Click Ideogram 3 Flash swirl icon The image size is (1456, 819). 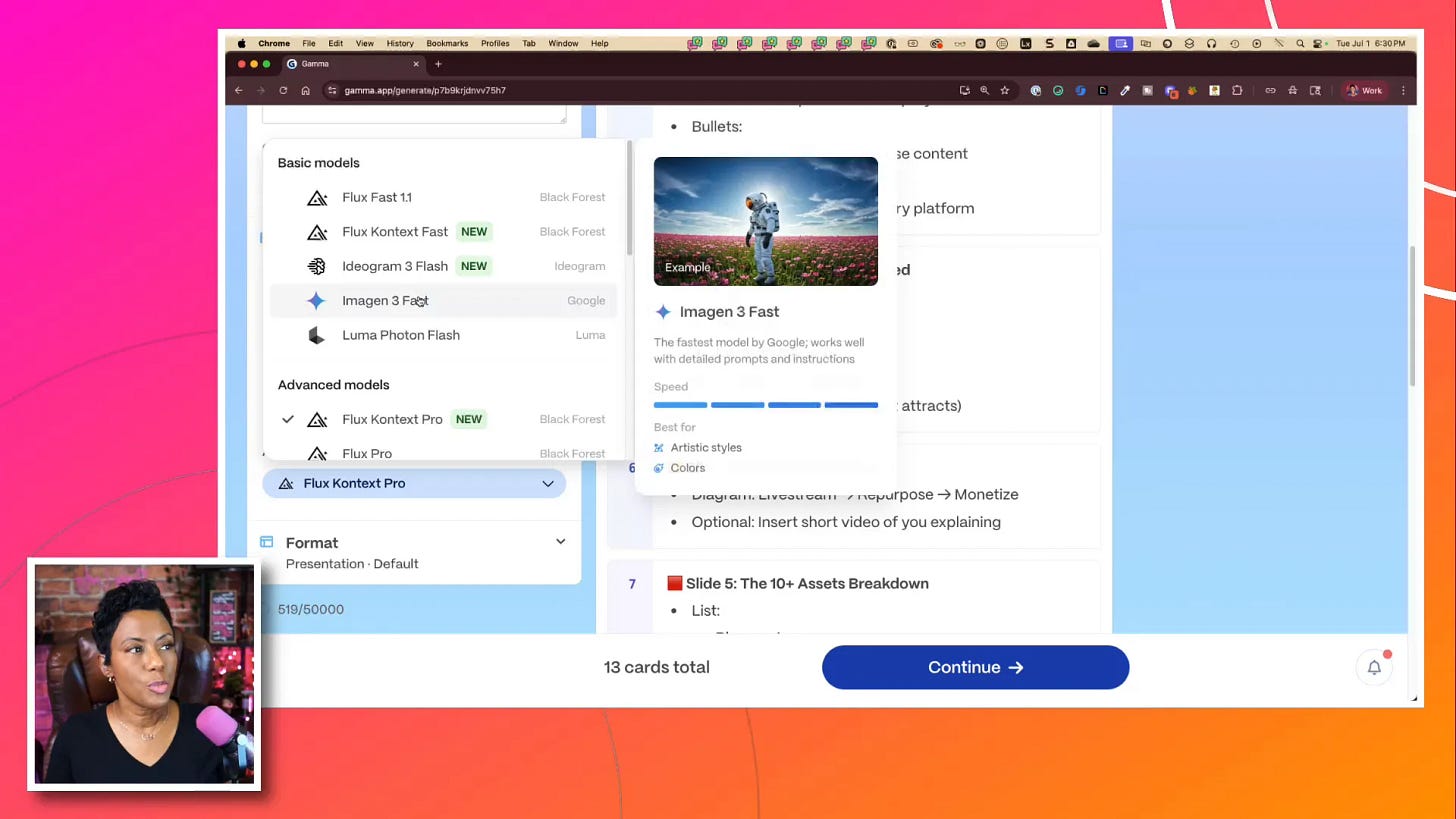pos(317,266)
